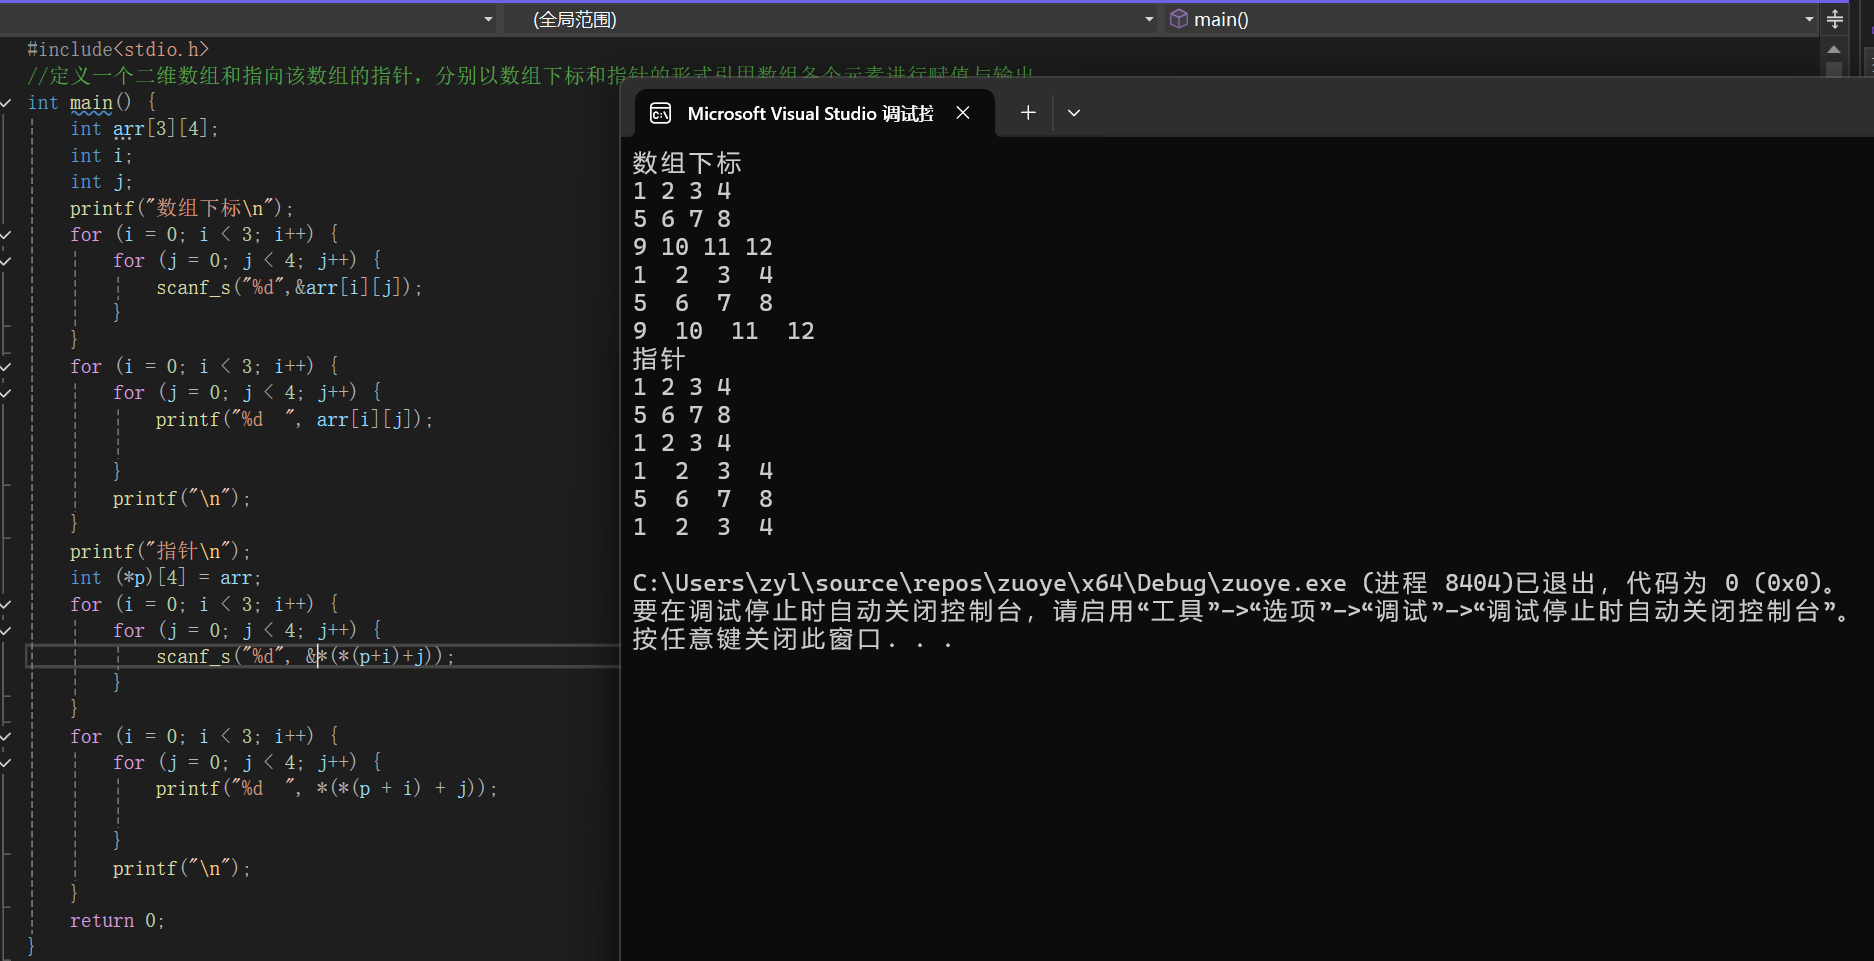Open a new console tab with the plus button
Screen dimensions: 1874x961
[1028, 113]
